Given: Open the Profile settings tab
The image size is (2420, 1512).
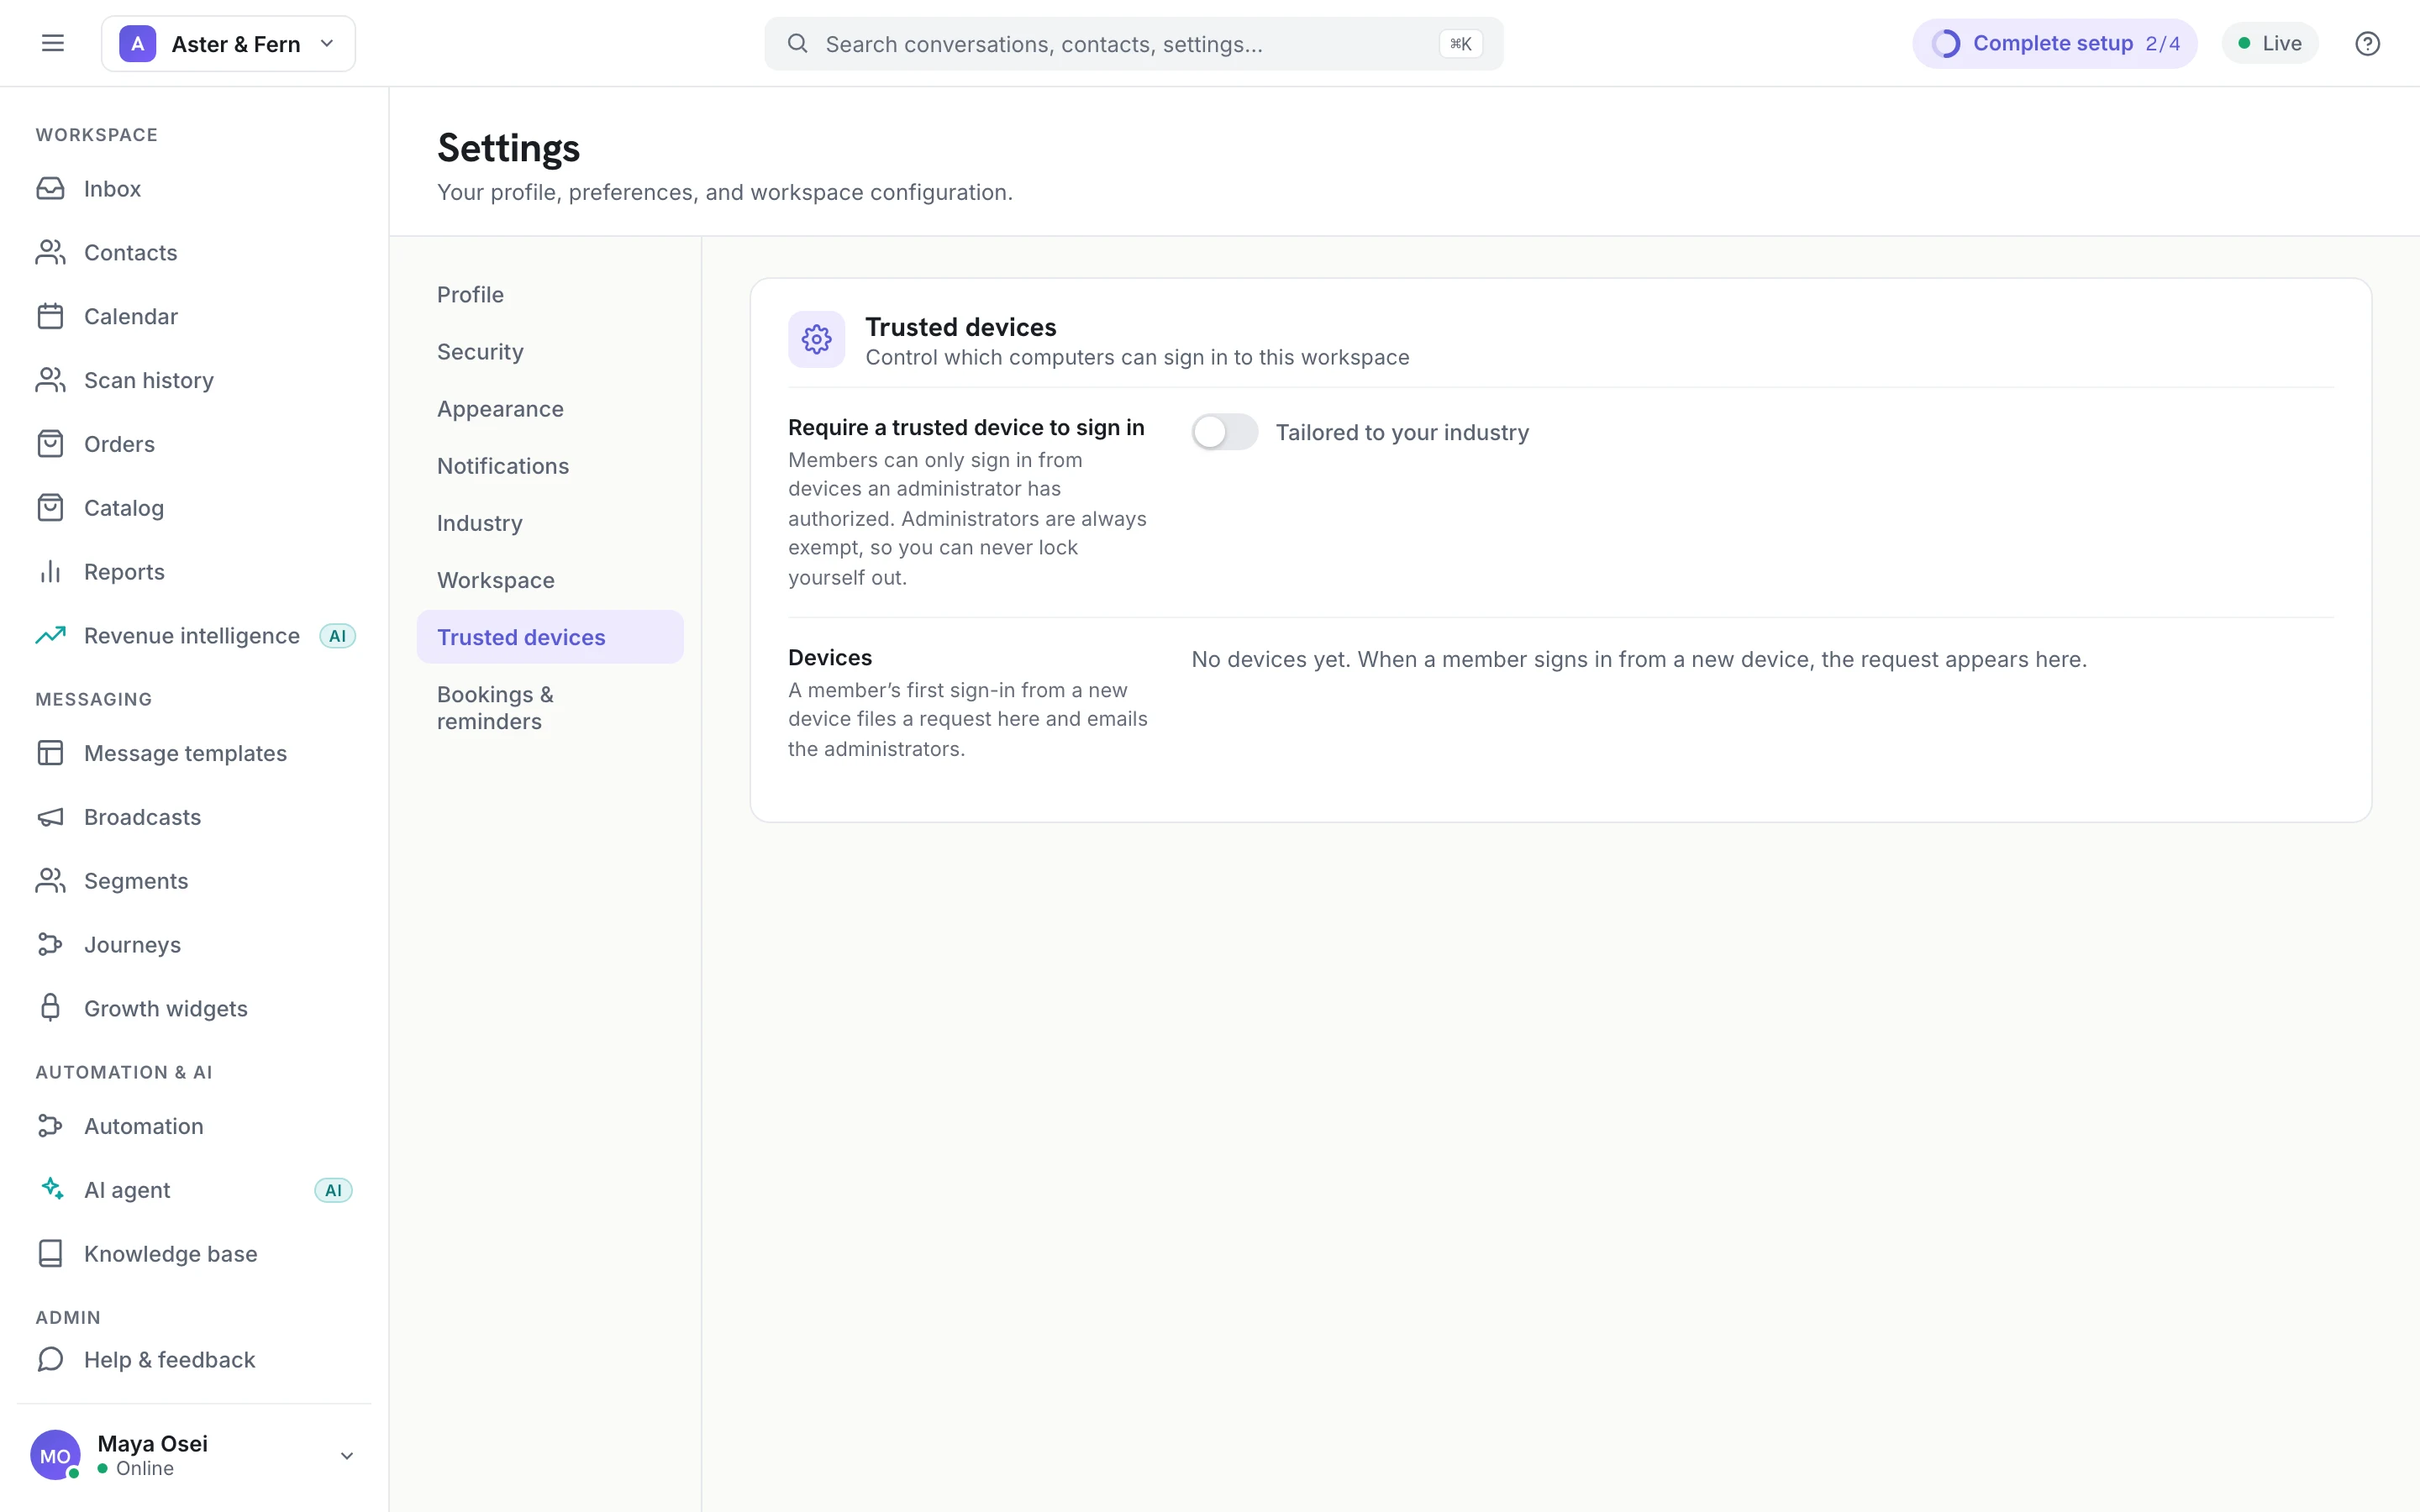Looking at the screenshot, I should tap(550, 295).
